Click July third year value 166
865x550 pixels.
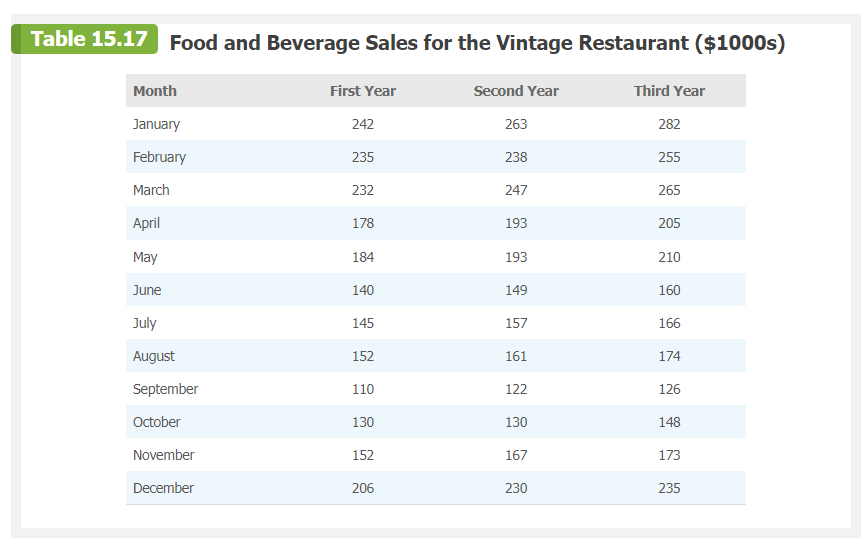669,323
